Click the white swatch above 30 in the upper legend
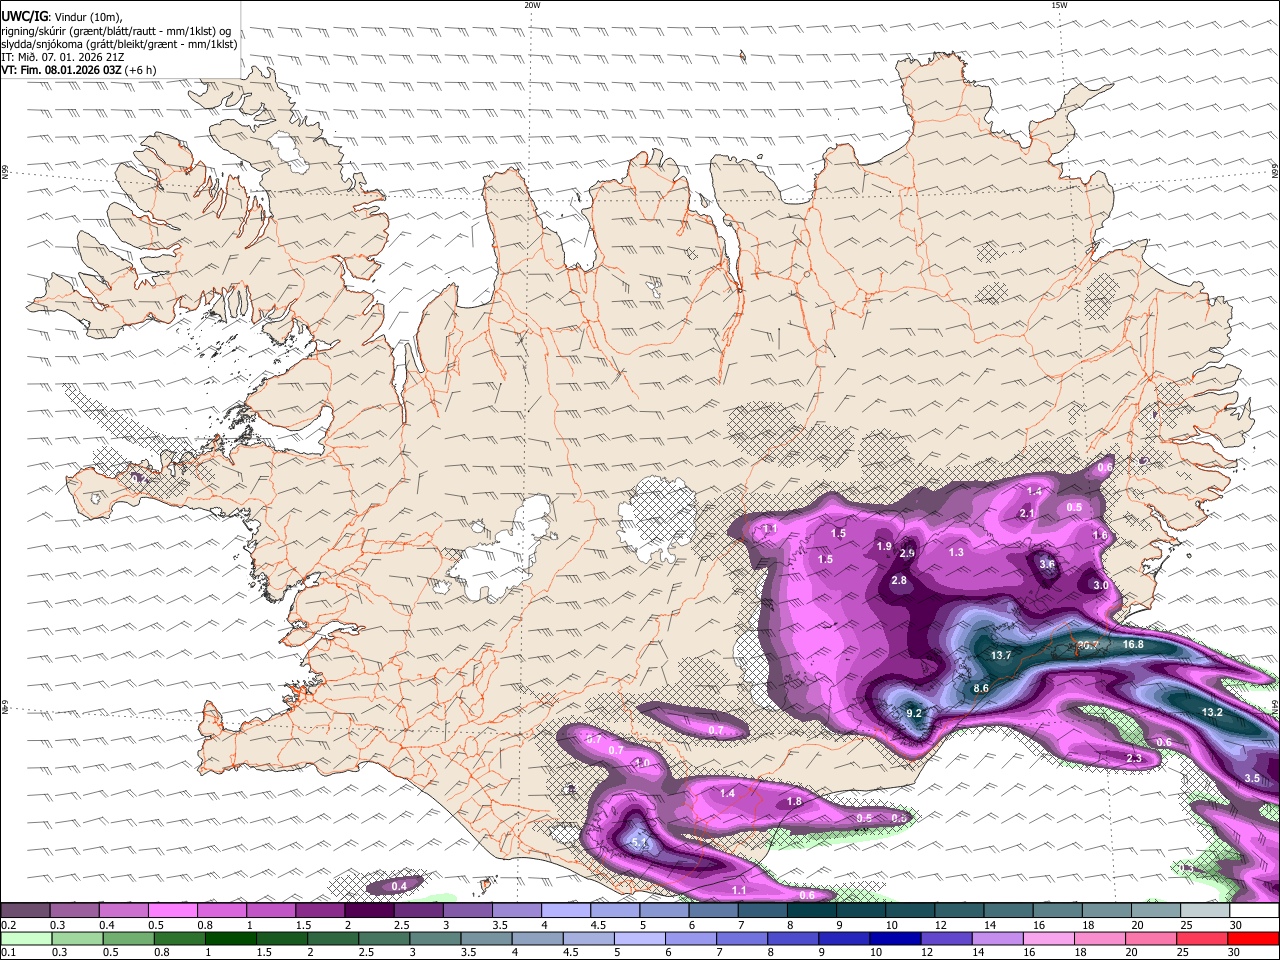Viewport: 1280px width, 960px height. click(x=1254, y=911)
